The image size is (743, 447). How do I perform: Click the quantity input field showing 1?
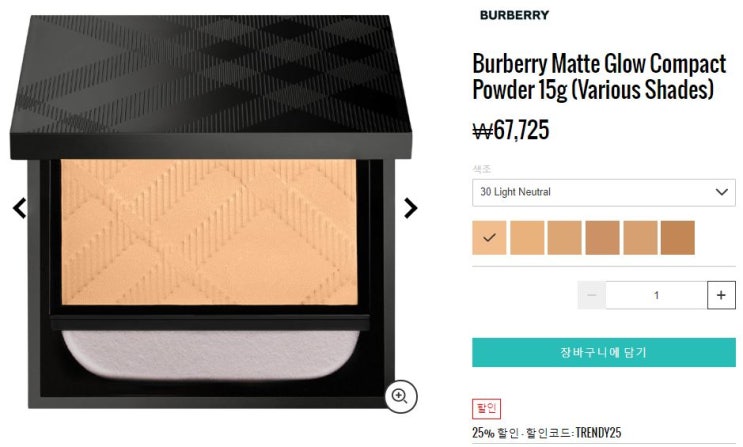pyautogui.click(x=656, y=295)
